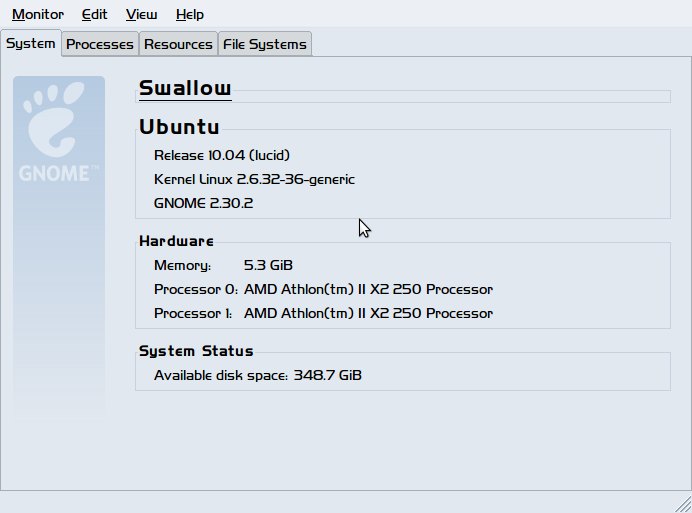
Task: Open the Monitor menu
Action: tap(38, 15)
